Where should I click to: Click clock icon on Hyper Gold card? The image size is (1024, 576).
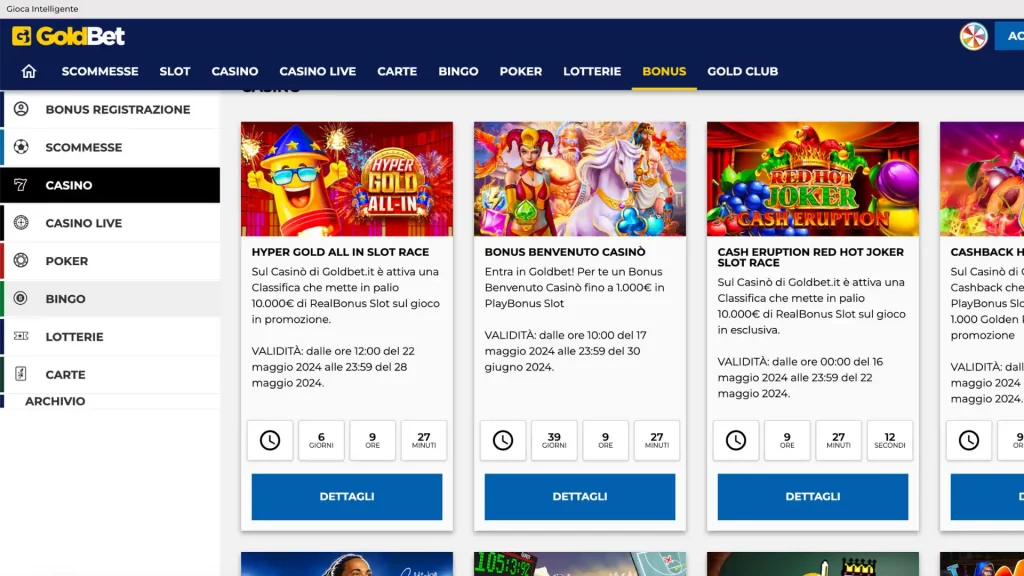click(270, 440)
